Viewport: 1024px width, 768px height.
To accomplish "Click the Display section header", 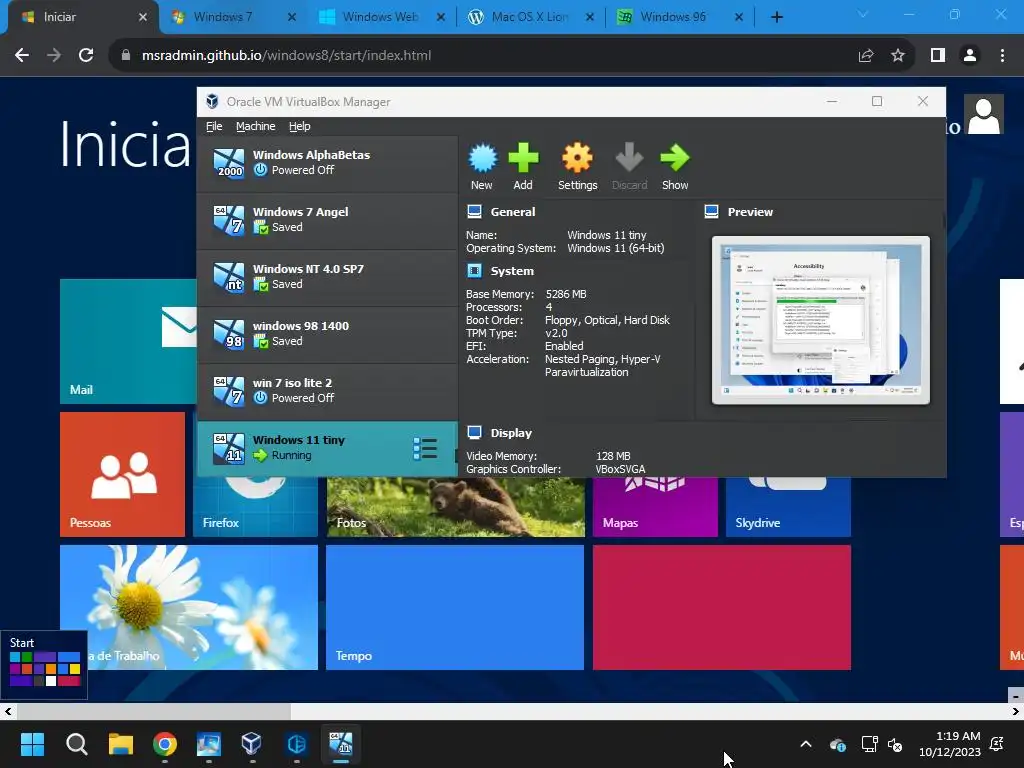I will click(x=511, y=433).
